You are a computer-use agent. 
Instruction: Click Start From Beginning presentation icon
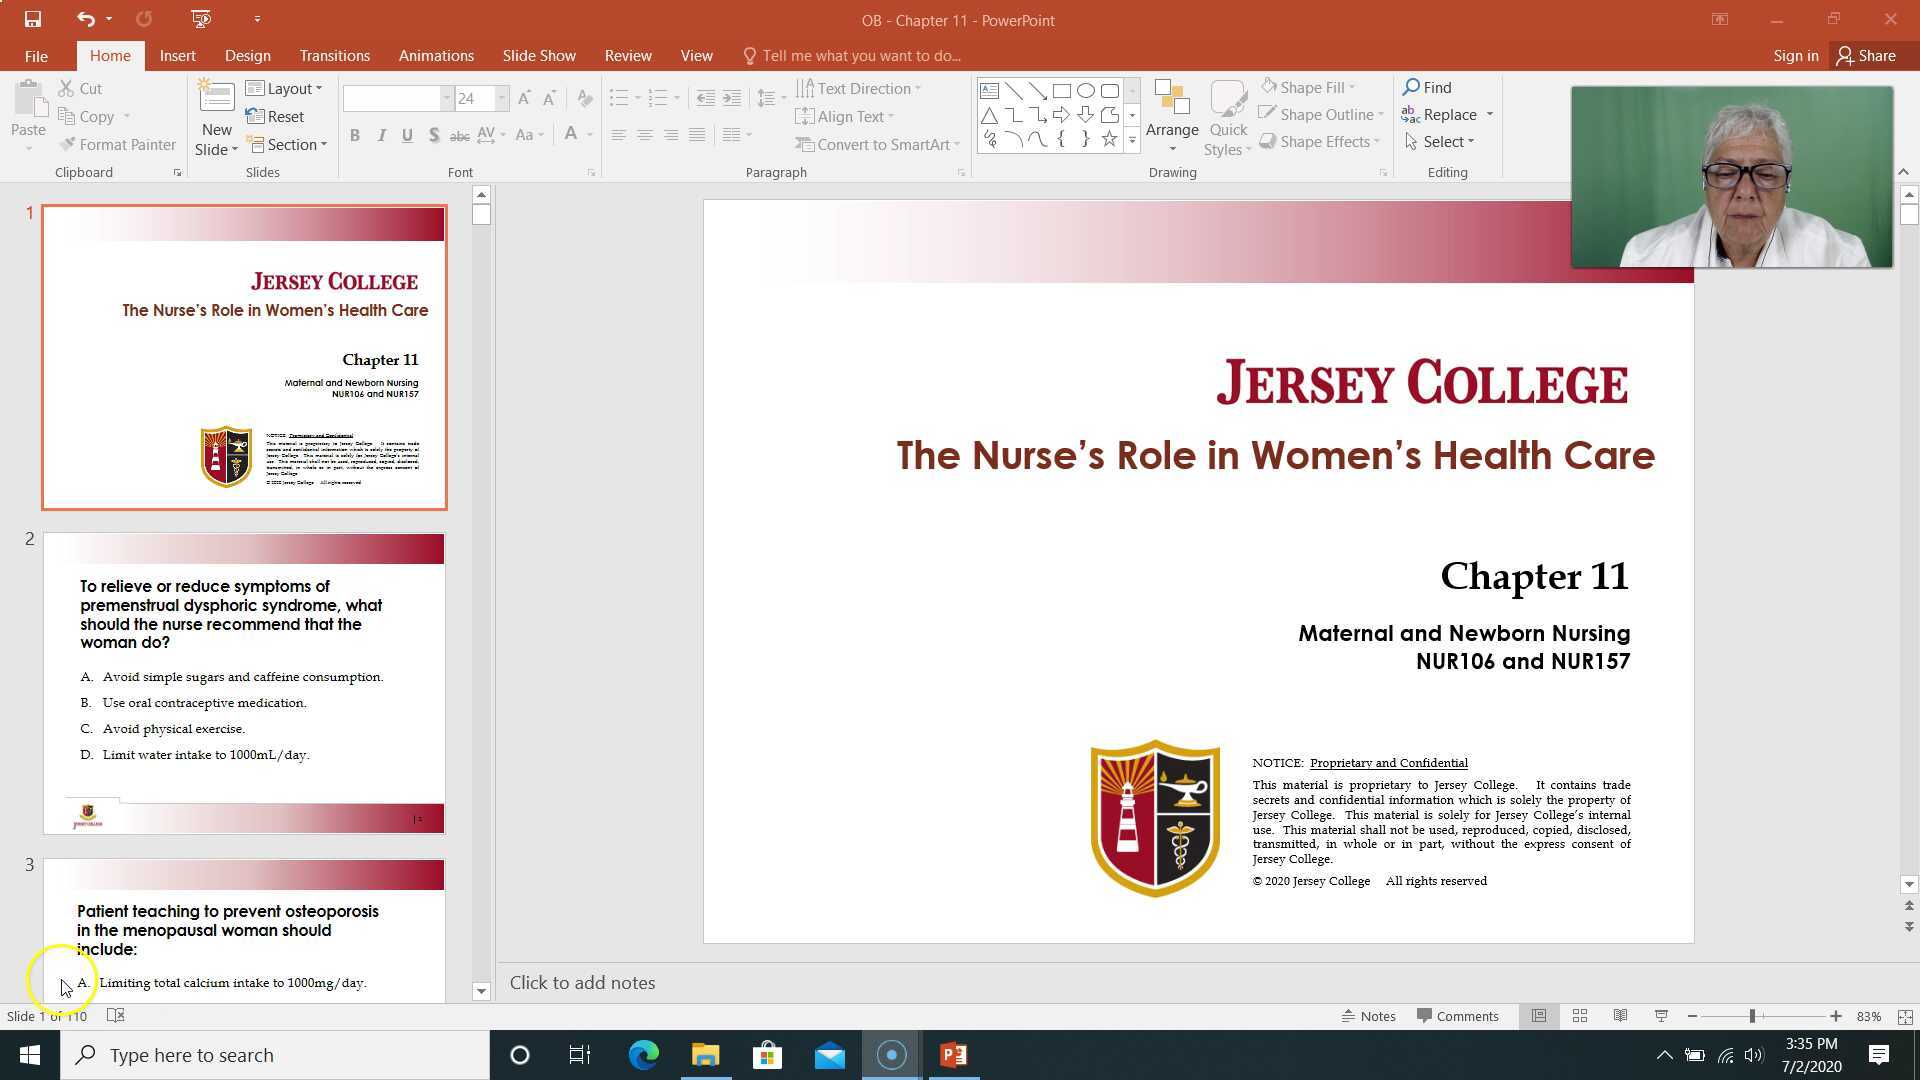pos(200,19)
